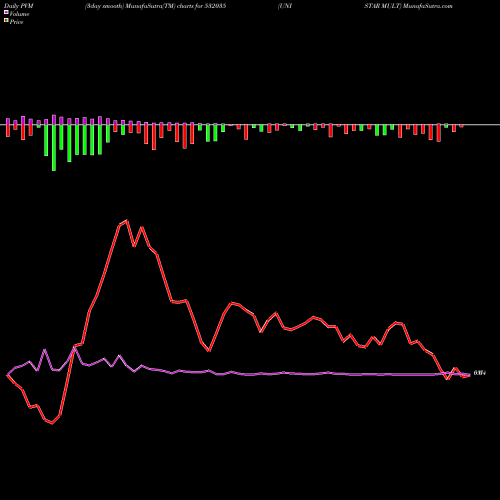Click the value label at line end
The height and width of the screenshot is (500, 500).
pyautogui.click(x=480, y=373)
